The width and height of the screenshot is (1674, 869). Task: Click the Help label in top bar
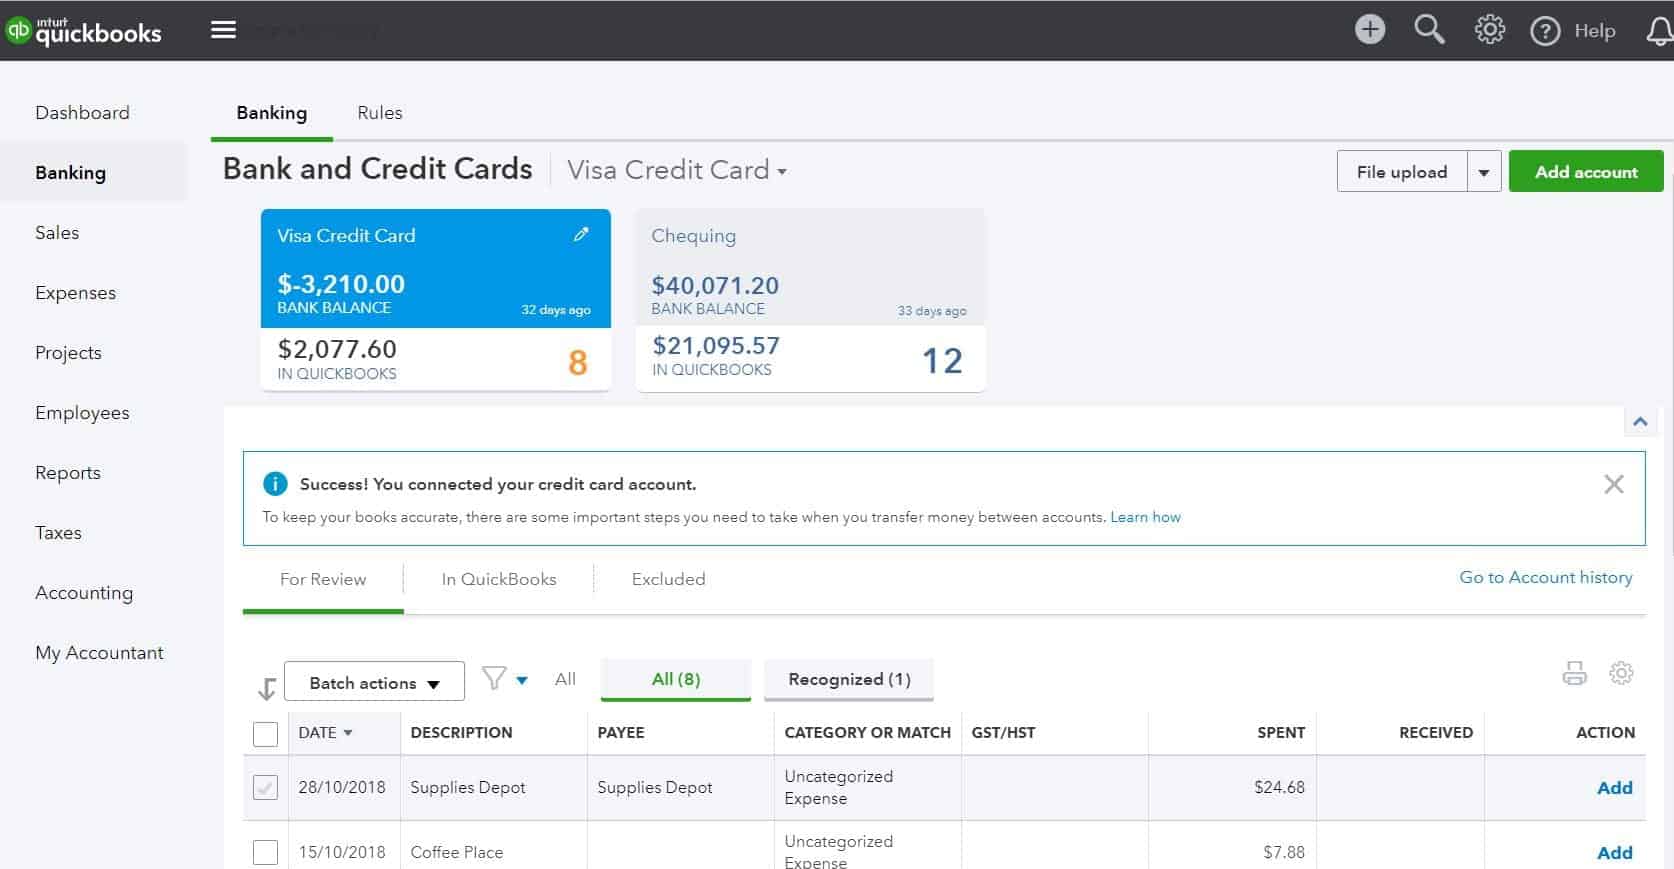point(1595,31)
